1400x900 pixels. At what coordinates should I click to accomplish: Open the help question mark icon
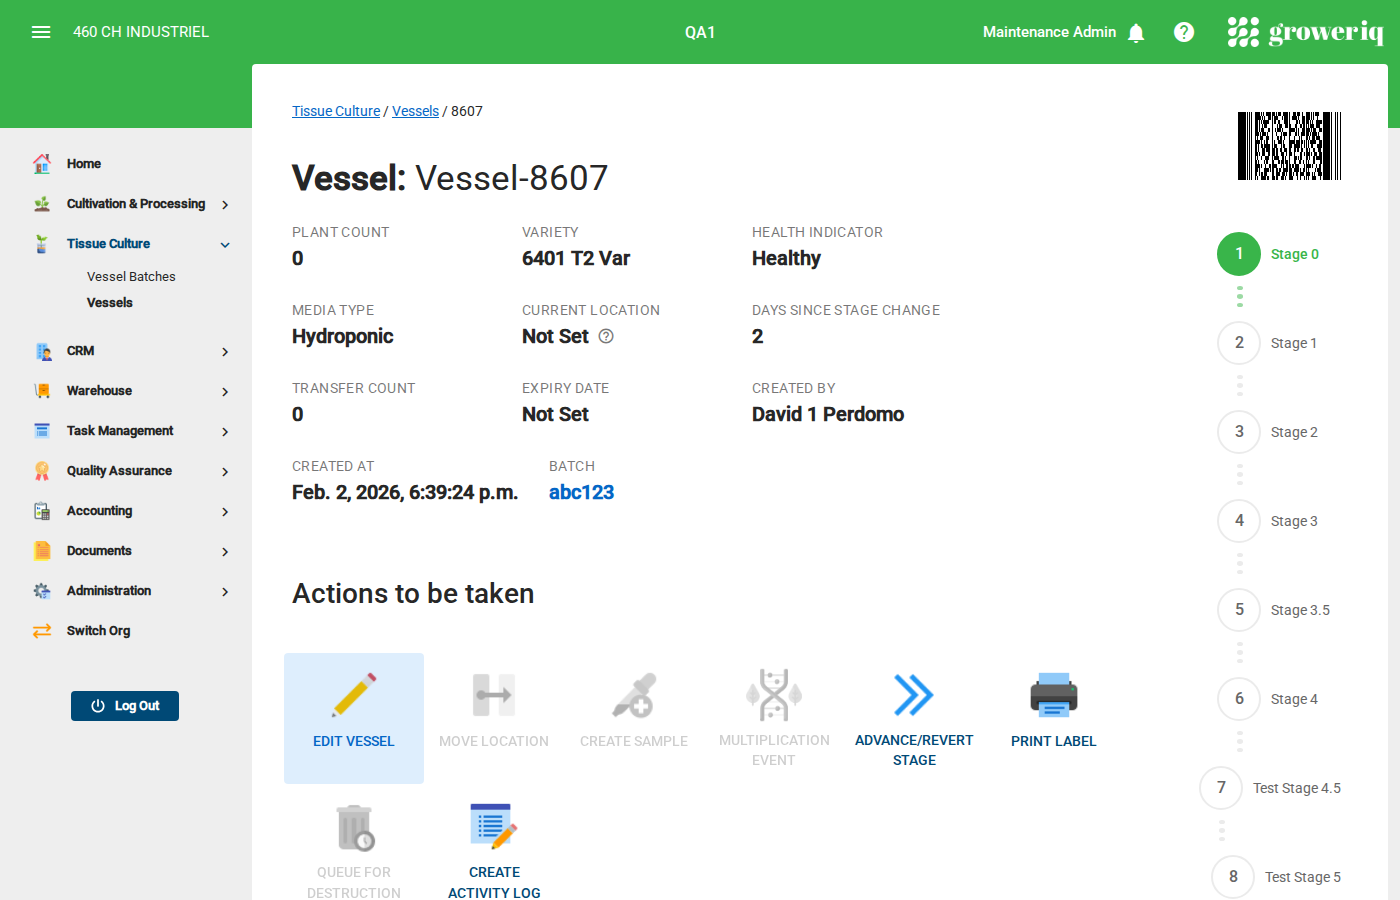(x=1184, y=31)
